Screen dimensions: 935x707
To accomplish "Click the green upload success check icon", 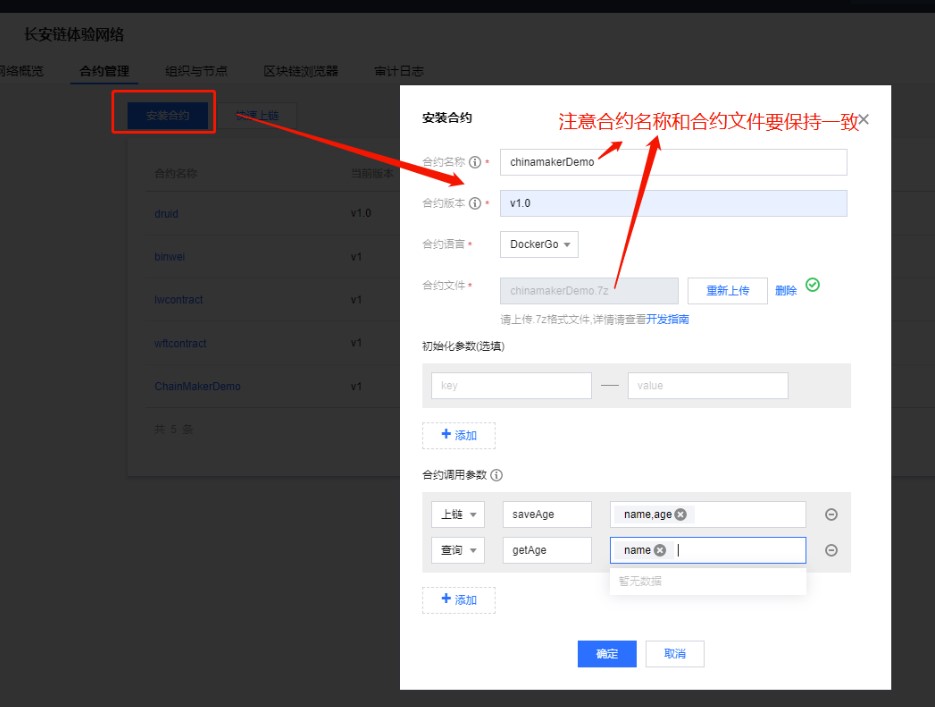I will [x=812, y=285].
